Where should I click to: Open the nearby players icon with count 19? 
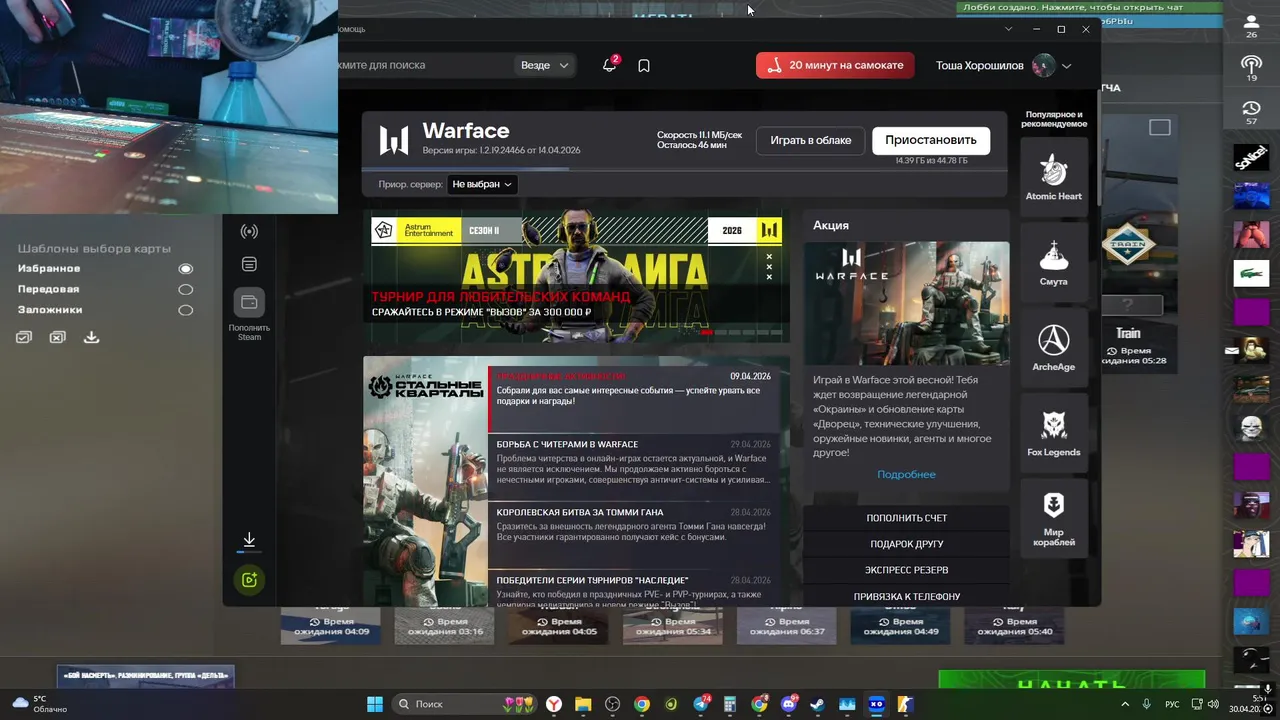pyautogui.click(x=1251, y=68)
